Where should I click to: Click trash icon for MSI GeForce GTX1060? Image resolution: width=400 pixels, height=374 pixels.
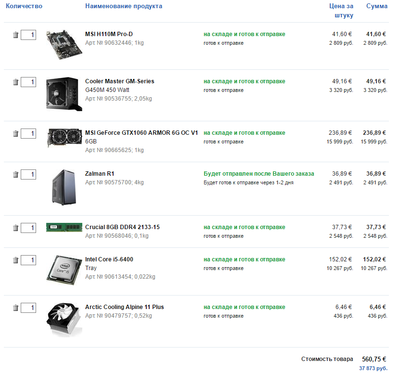click(x=15, y=134)
